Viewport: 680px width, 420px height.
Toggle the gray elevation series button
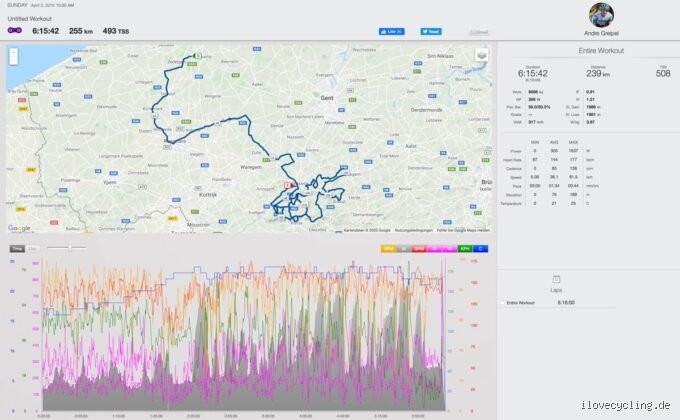[x=404, y=249]
